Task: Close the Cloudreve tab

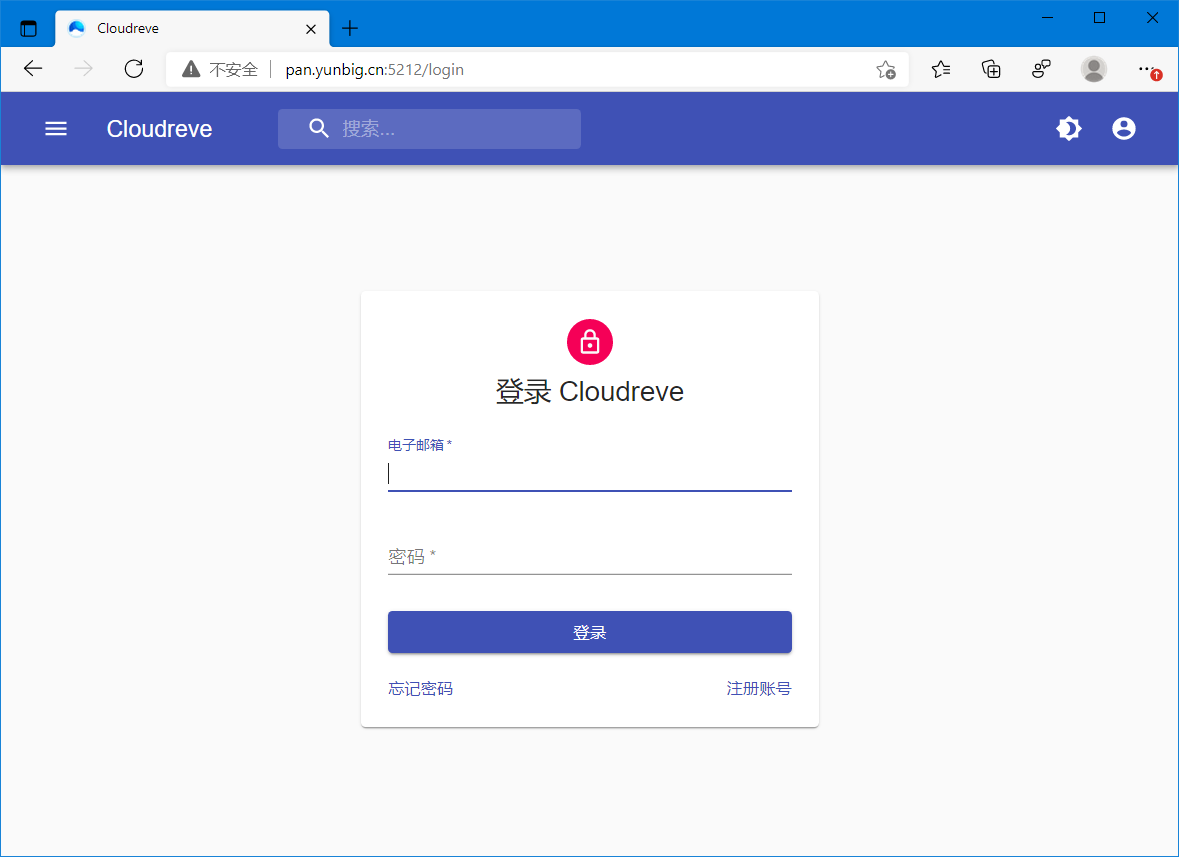Action: 311,29
